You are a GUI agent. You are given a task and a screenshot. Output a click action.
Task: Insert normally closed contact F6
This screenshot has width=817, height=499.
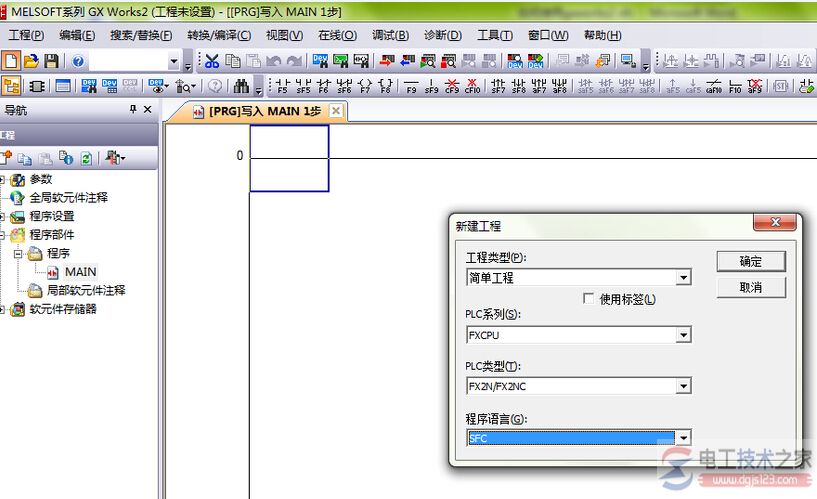[x=324, y=86]
